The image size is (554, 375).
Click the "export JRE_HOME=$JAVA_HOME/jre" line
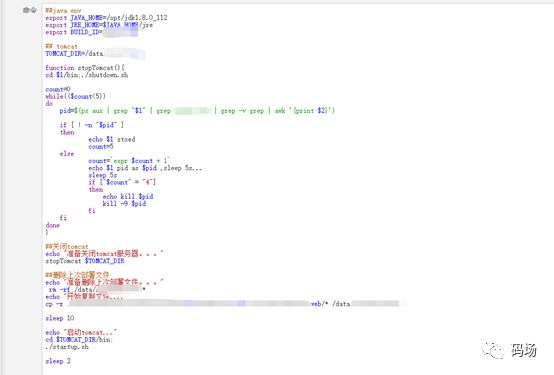[x=99, y=25]
